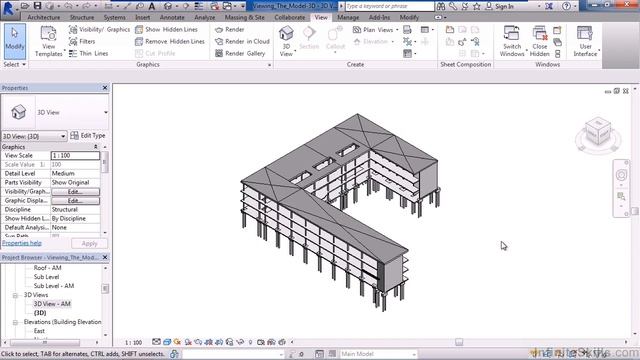640x360 pixels.
Task: Expand the Select panel dropdown
Action: pyautogui.click(x=14, y=64)
